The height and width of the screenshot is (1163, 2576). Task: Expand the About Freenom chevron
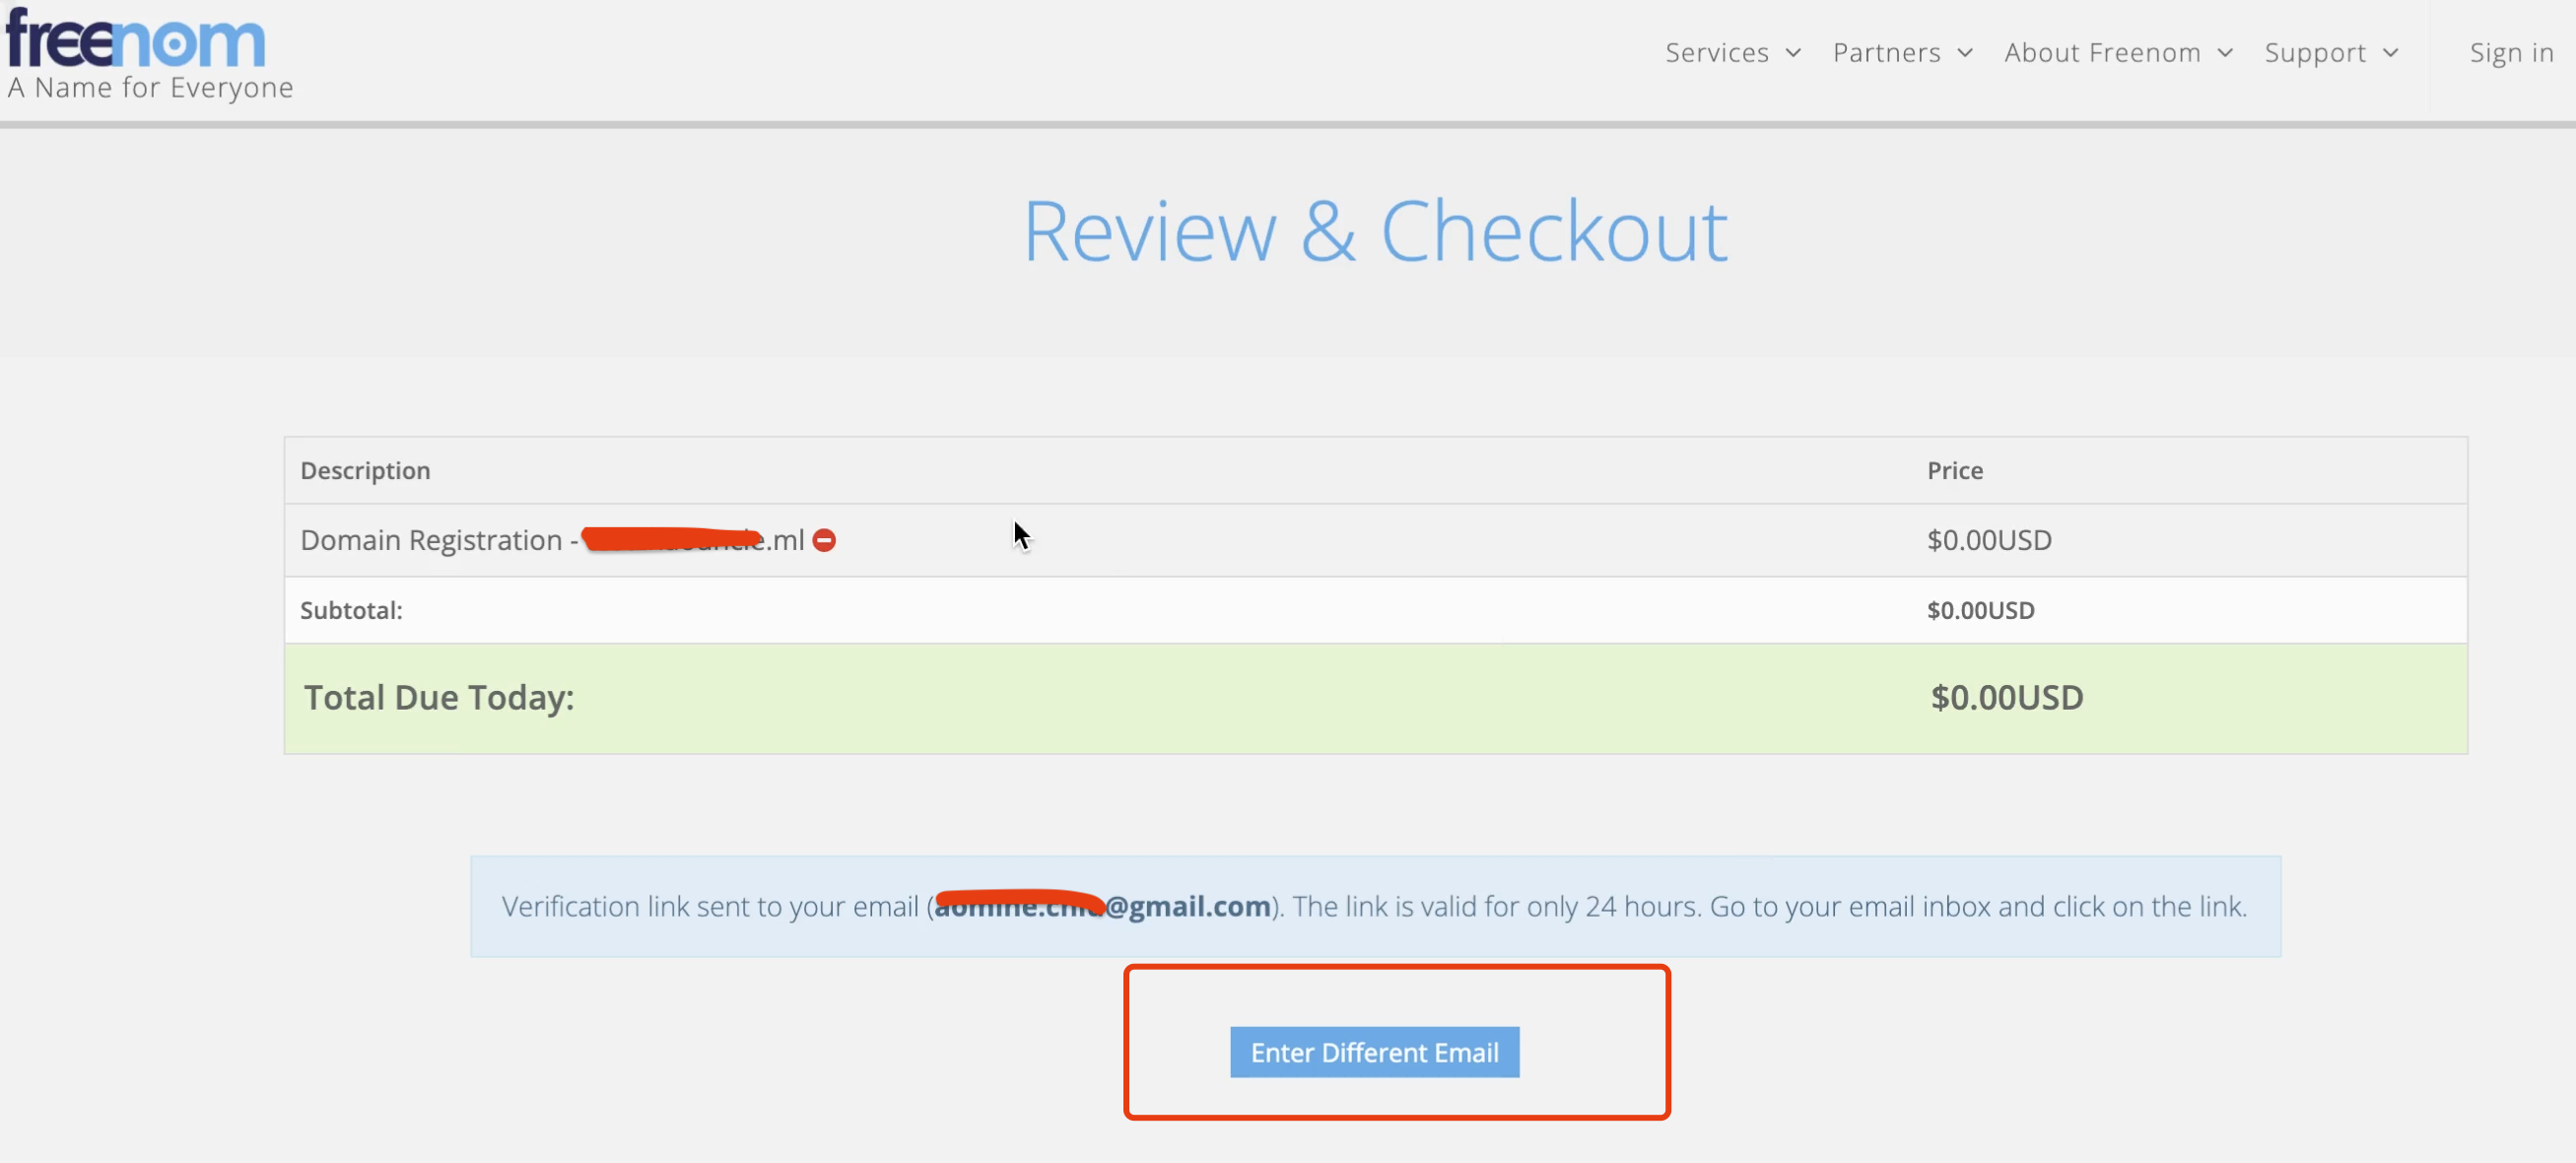[x=2225, y=53]
